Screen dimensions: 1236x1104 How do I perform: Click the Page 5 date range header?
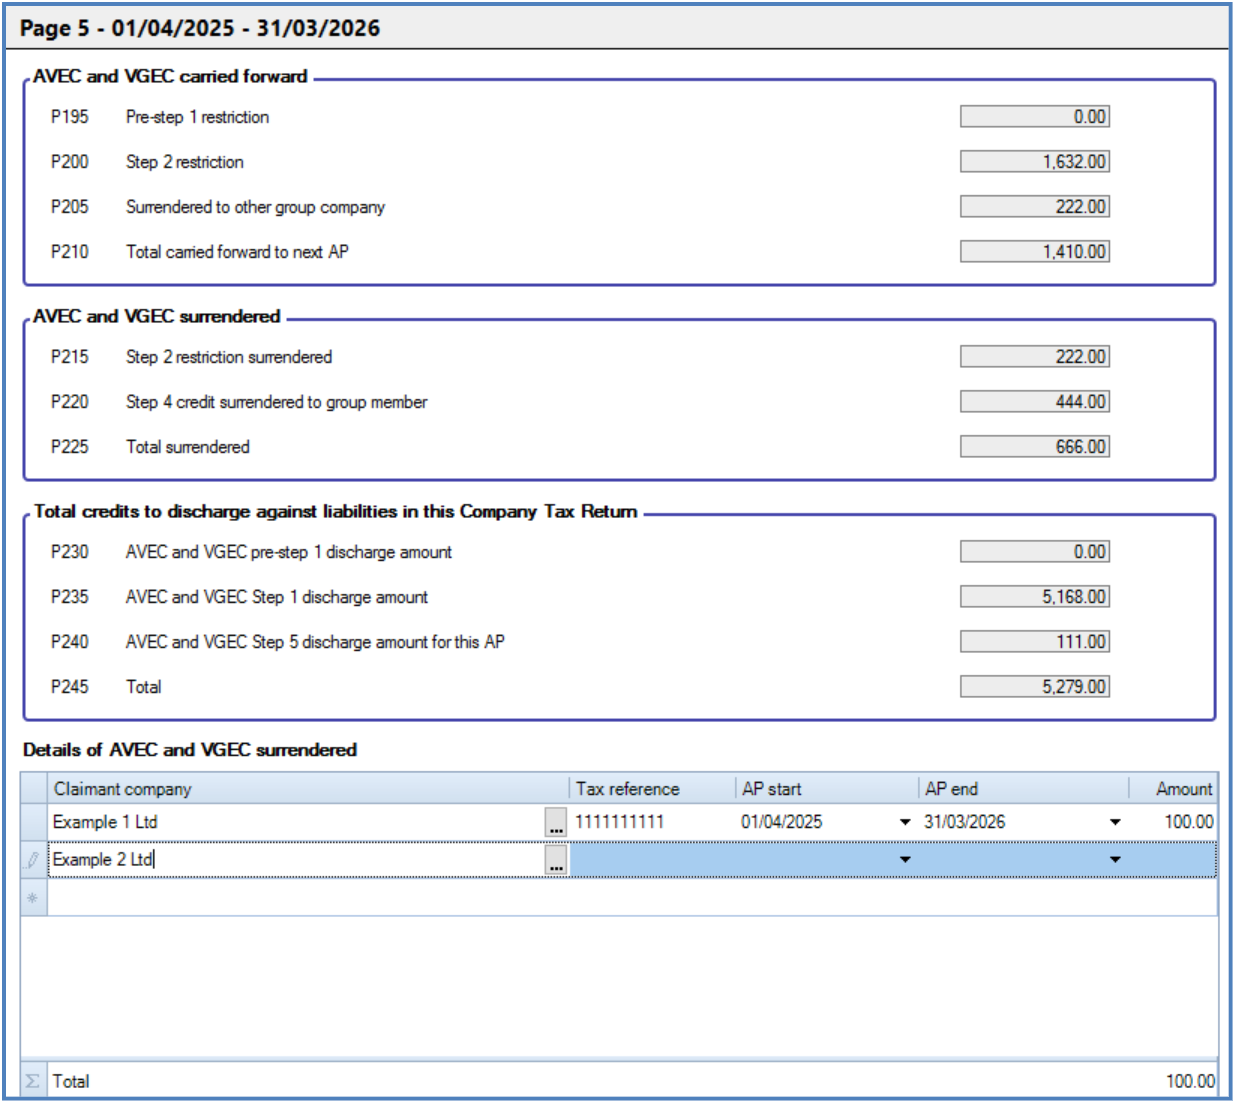click(200, 28)
